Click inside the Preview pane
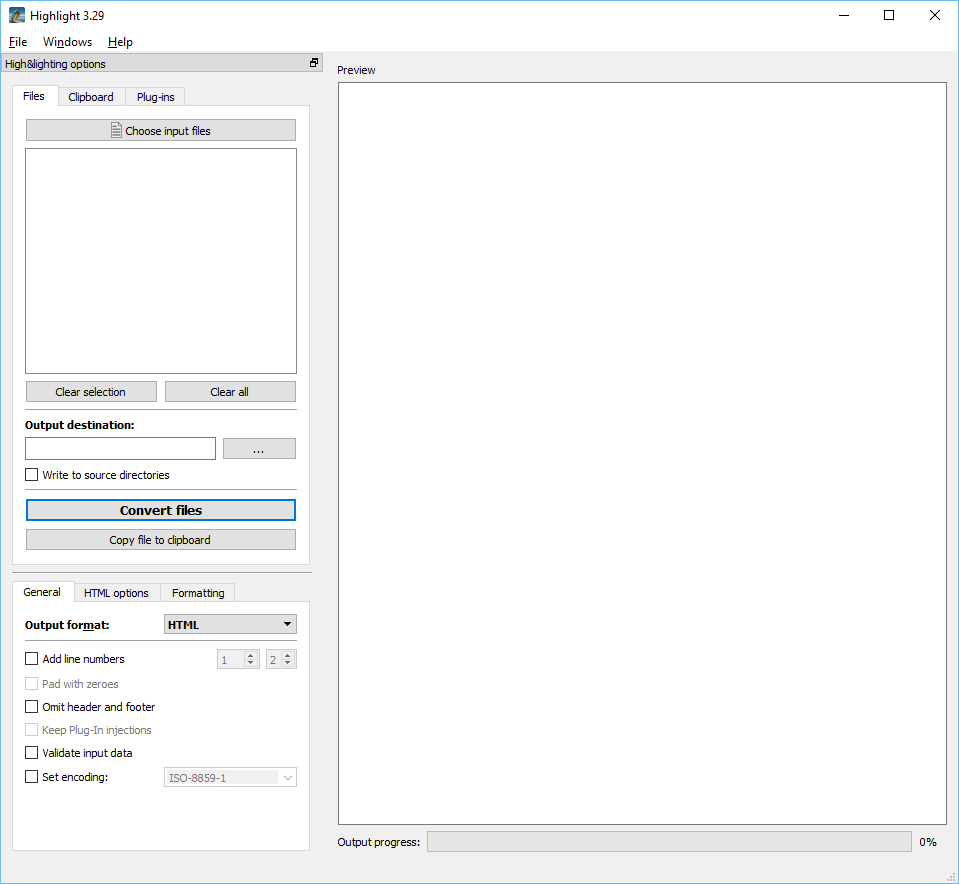Screen dimensions: 959x884 [642, 453]
